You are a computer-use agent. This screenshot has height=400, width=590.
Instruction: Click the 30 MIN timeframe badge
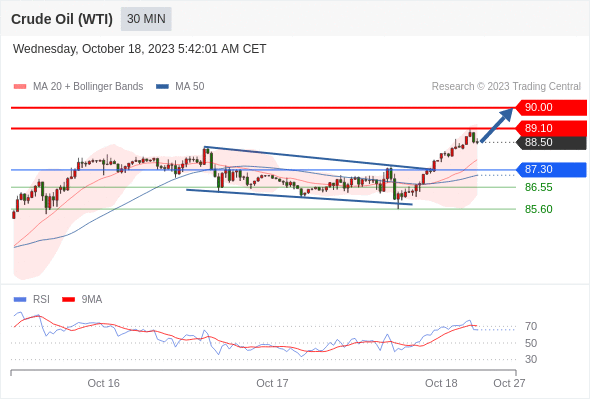click(146, 19)
